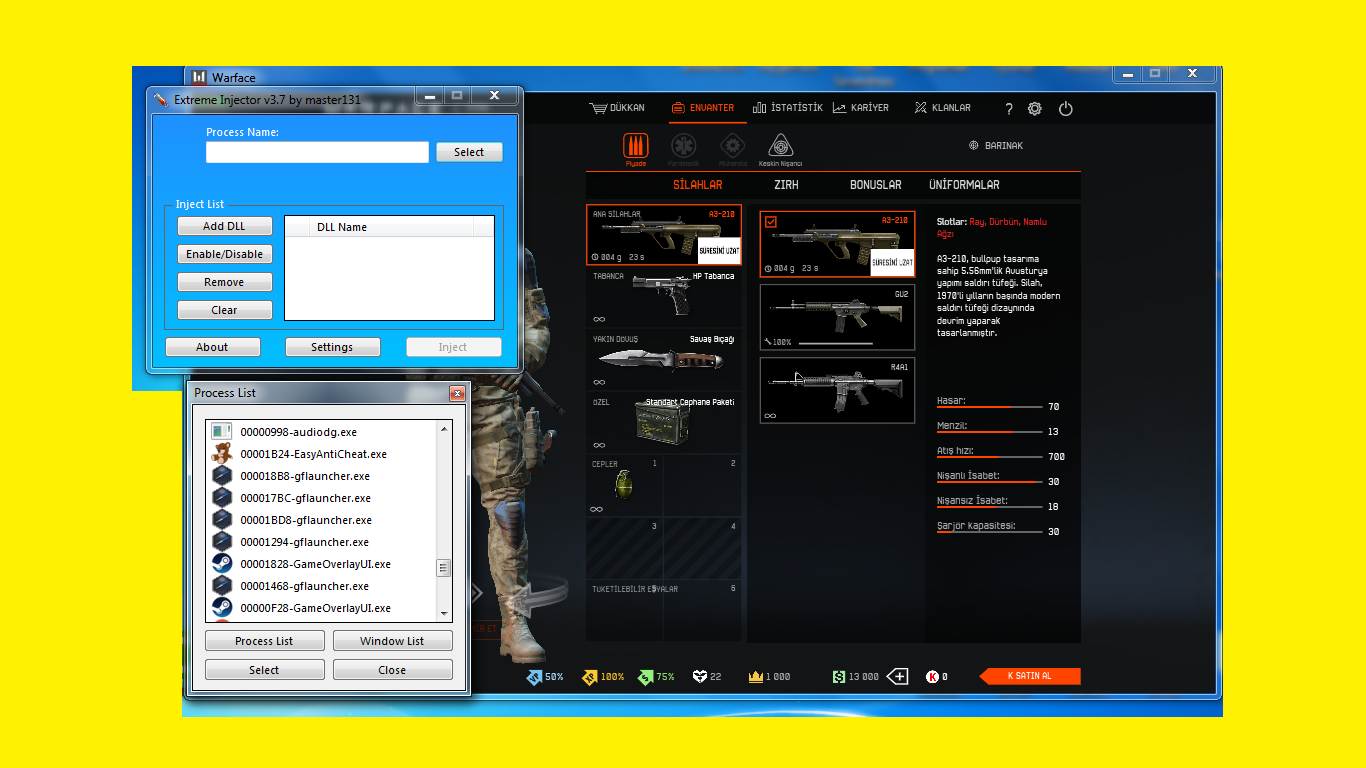This screenshot has height=768, width=1366.
Task: Click the crown 1 000 icon
Action: tap(755, 677)
